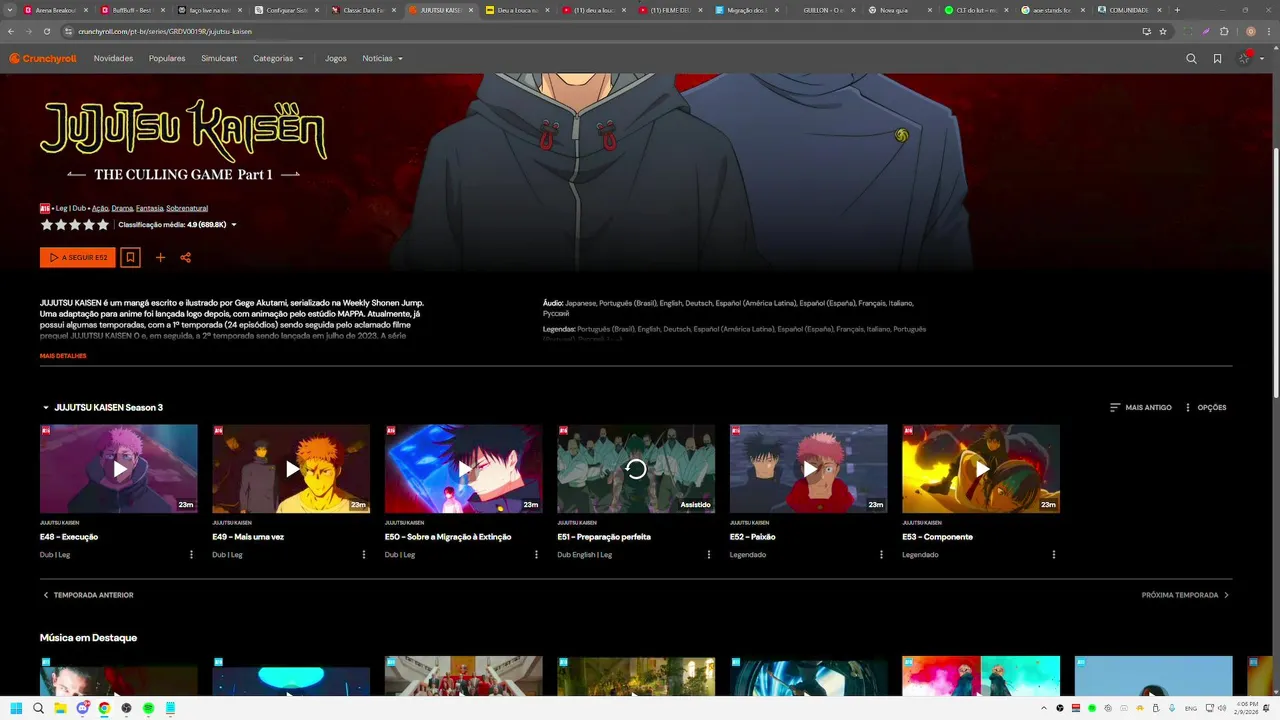
Task: Go back in browser history
Action: [x=12, y=31]
